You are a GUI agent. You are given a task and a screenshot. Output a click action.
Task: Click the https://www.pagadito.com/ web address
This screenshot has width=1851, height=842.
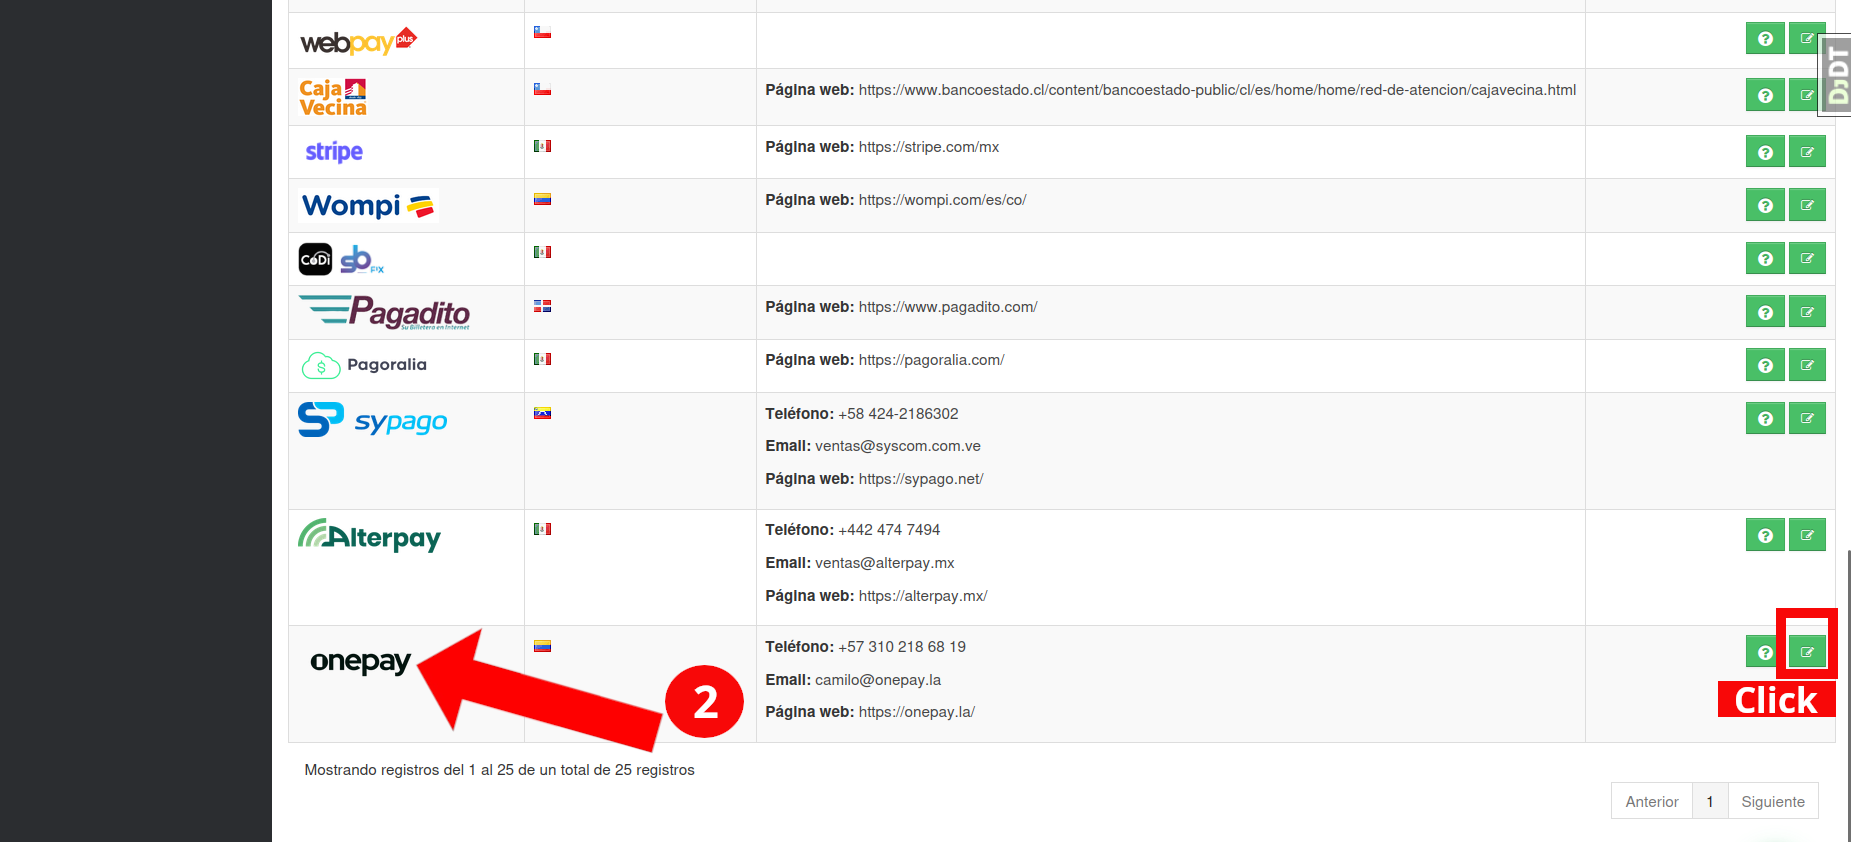[x=948, y=307]
